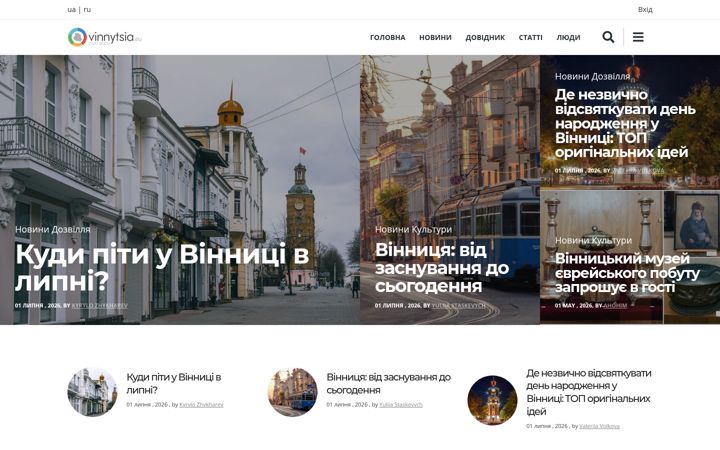This screenshot has height=450, width=720.
Task: Open the ЛЮДИ menu item
Action: [568, 37]
